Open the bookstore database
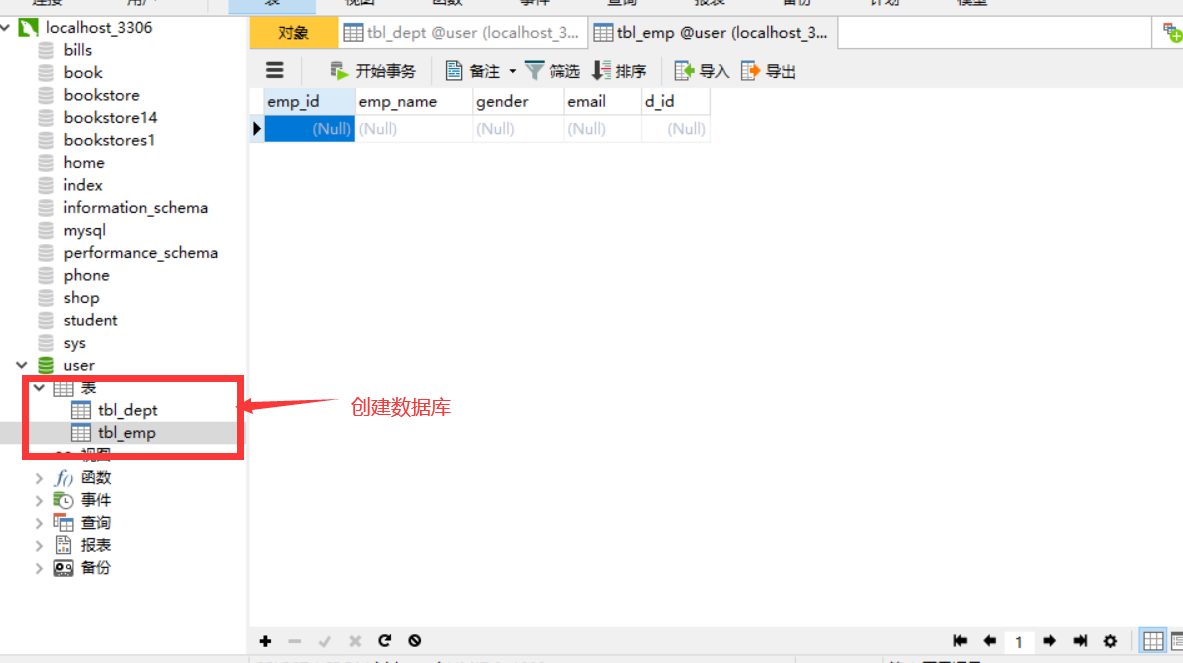Screen dimensions: 1183x663 (x=101, y=95)
